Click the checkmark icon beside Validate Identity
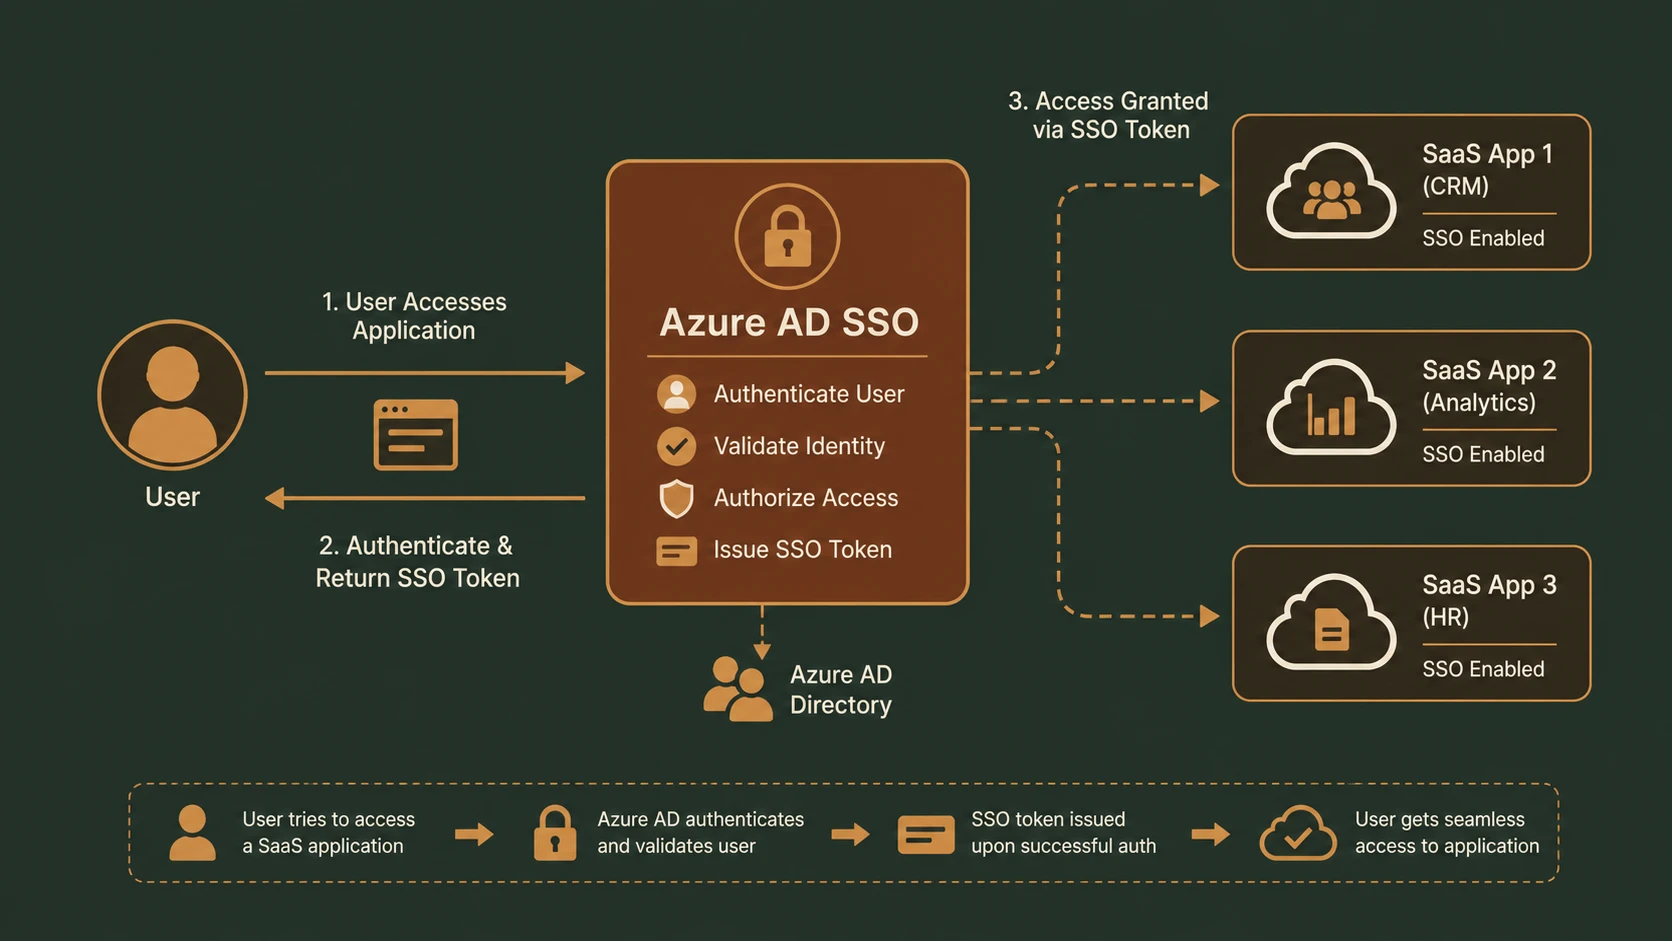This screenshot has width=1672, height=941. 676,446
